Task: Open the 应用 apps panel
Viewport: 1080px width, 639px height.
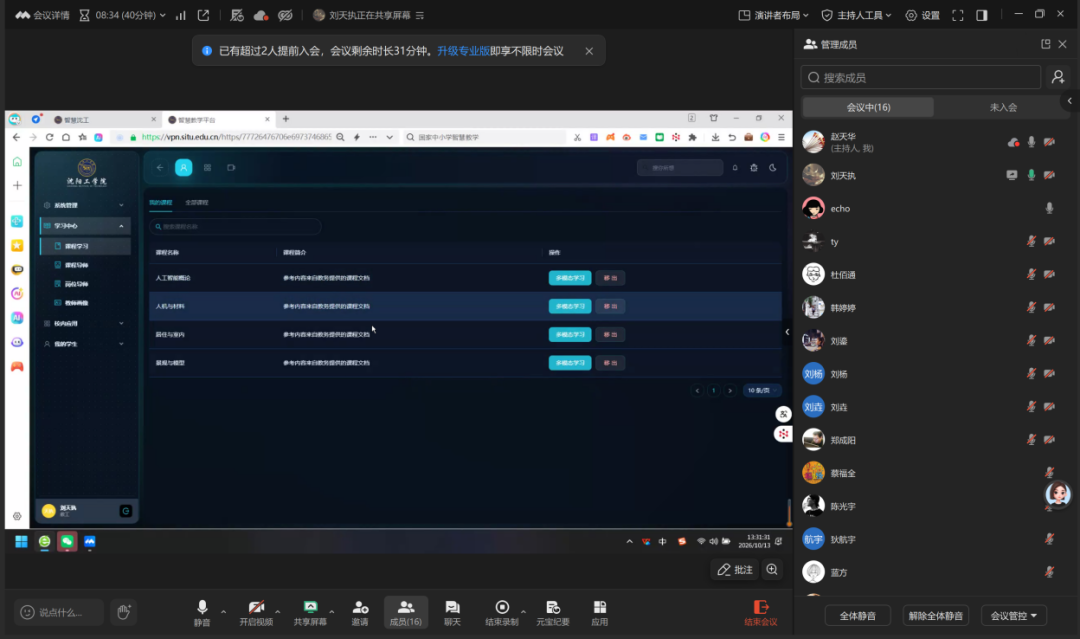Action: [x=599, y=612]
